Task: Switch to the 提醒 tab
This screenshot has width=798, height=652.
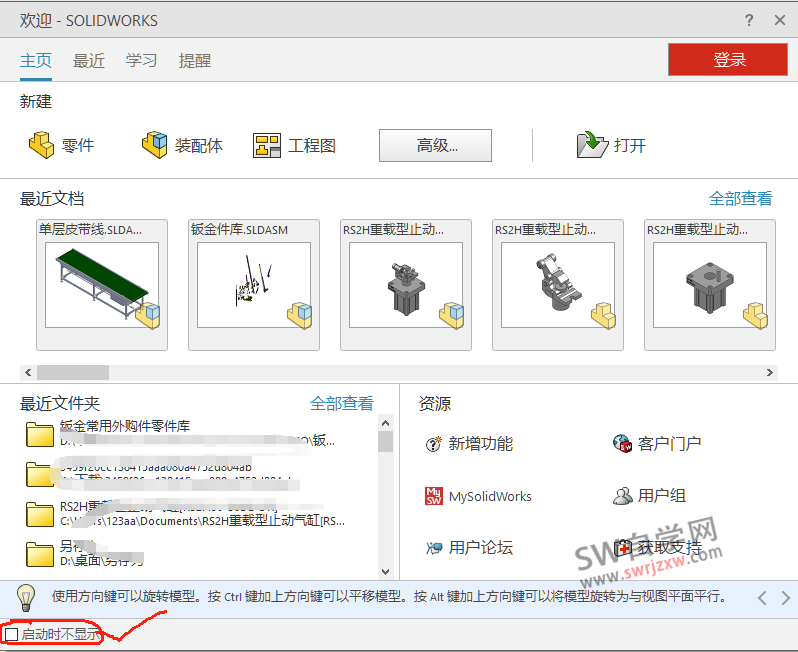Action: pyautogui.click(x=194, y=61)
